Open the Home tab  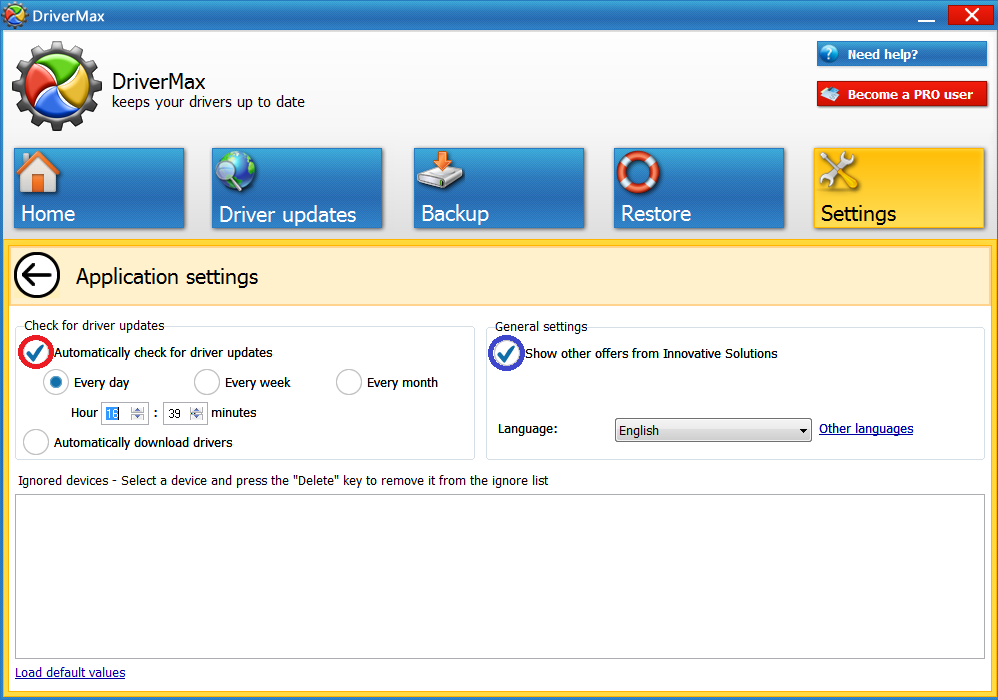tap(99, 188)
